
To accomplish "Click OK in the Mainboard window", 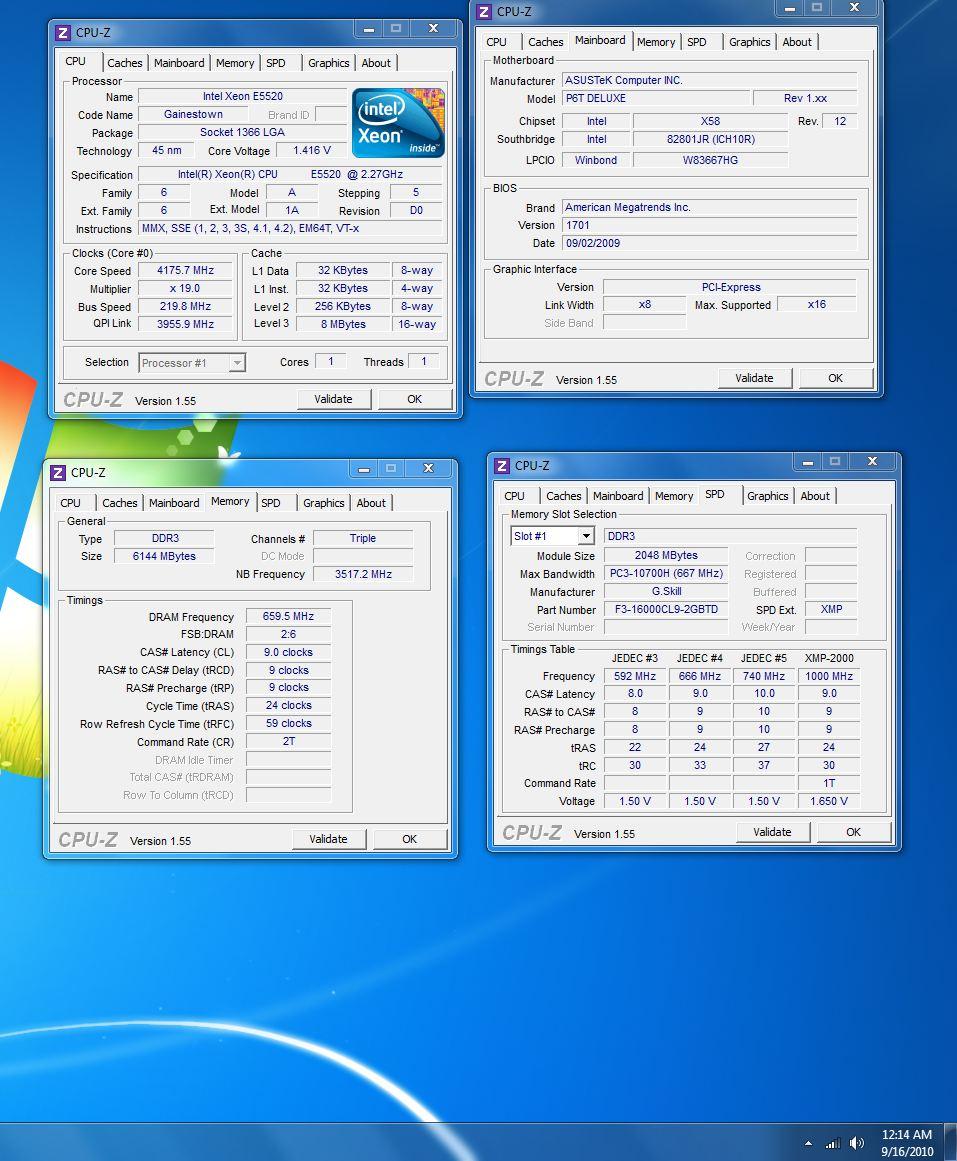I will coord(836,378).
